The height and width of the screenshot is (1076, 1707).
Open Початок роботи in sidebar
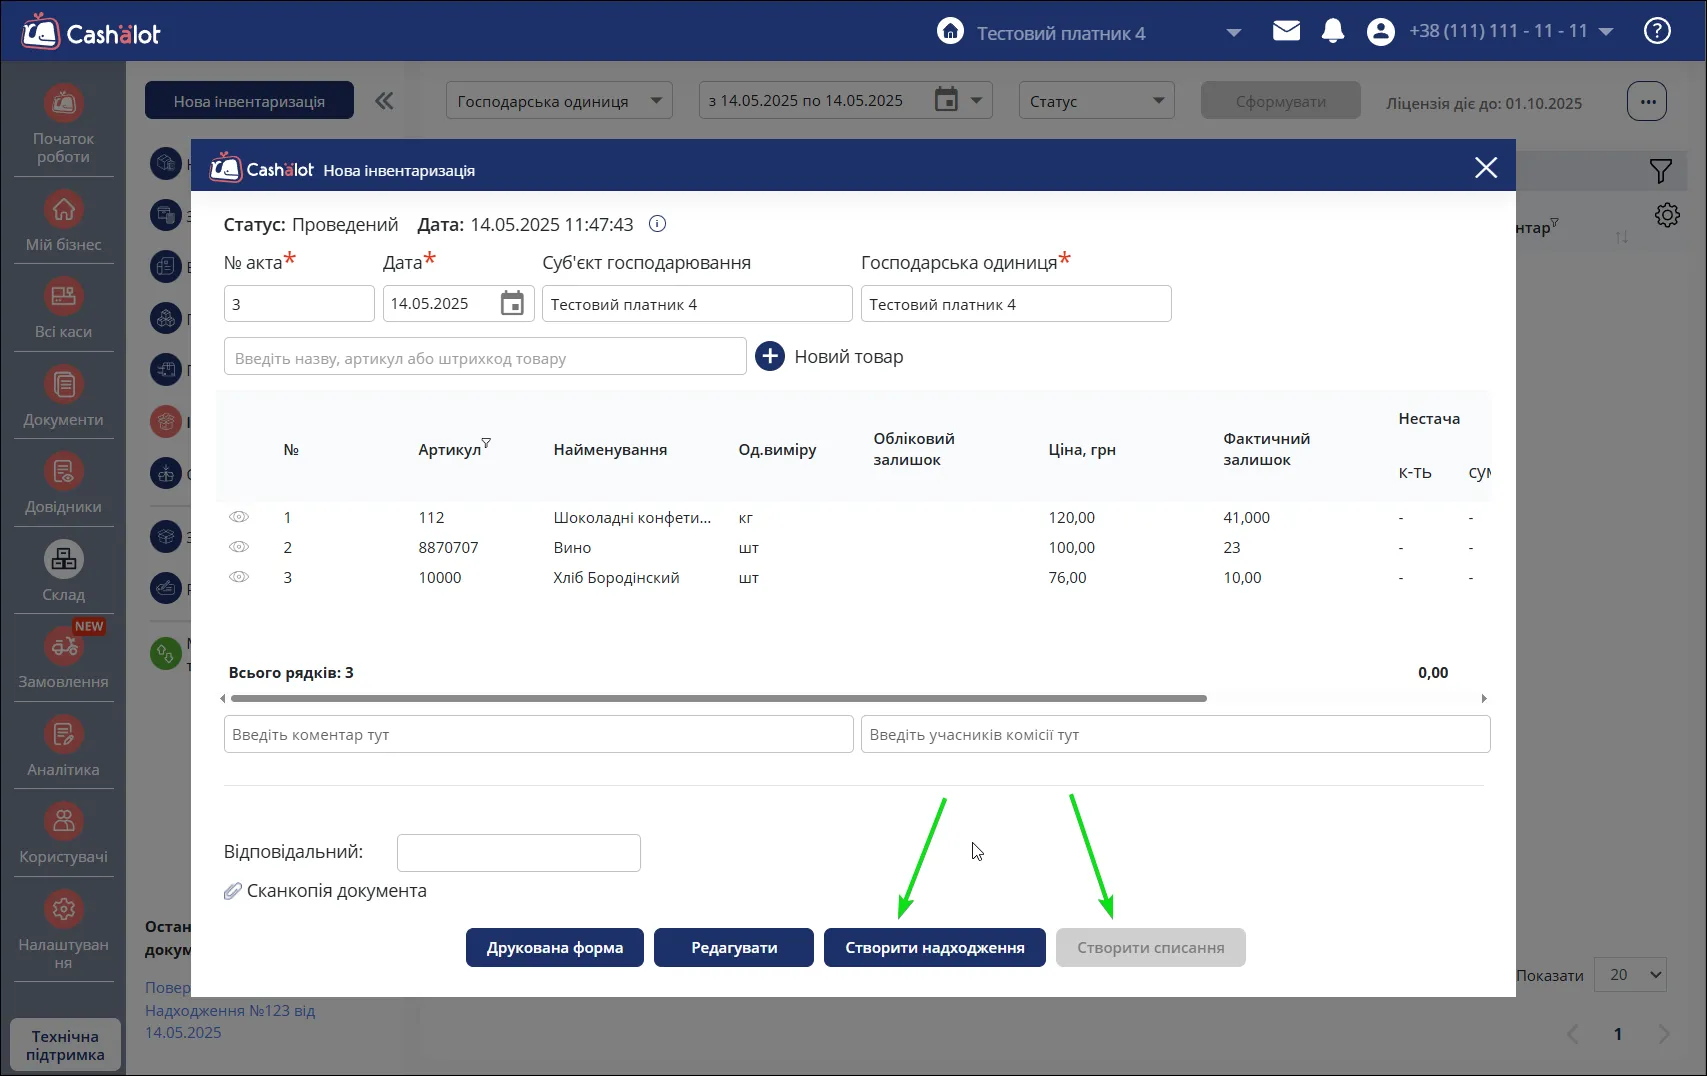pyautogui.click(x=63, y=124)
